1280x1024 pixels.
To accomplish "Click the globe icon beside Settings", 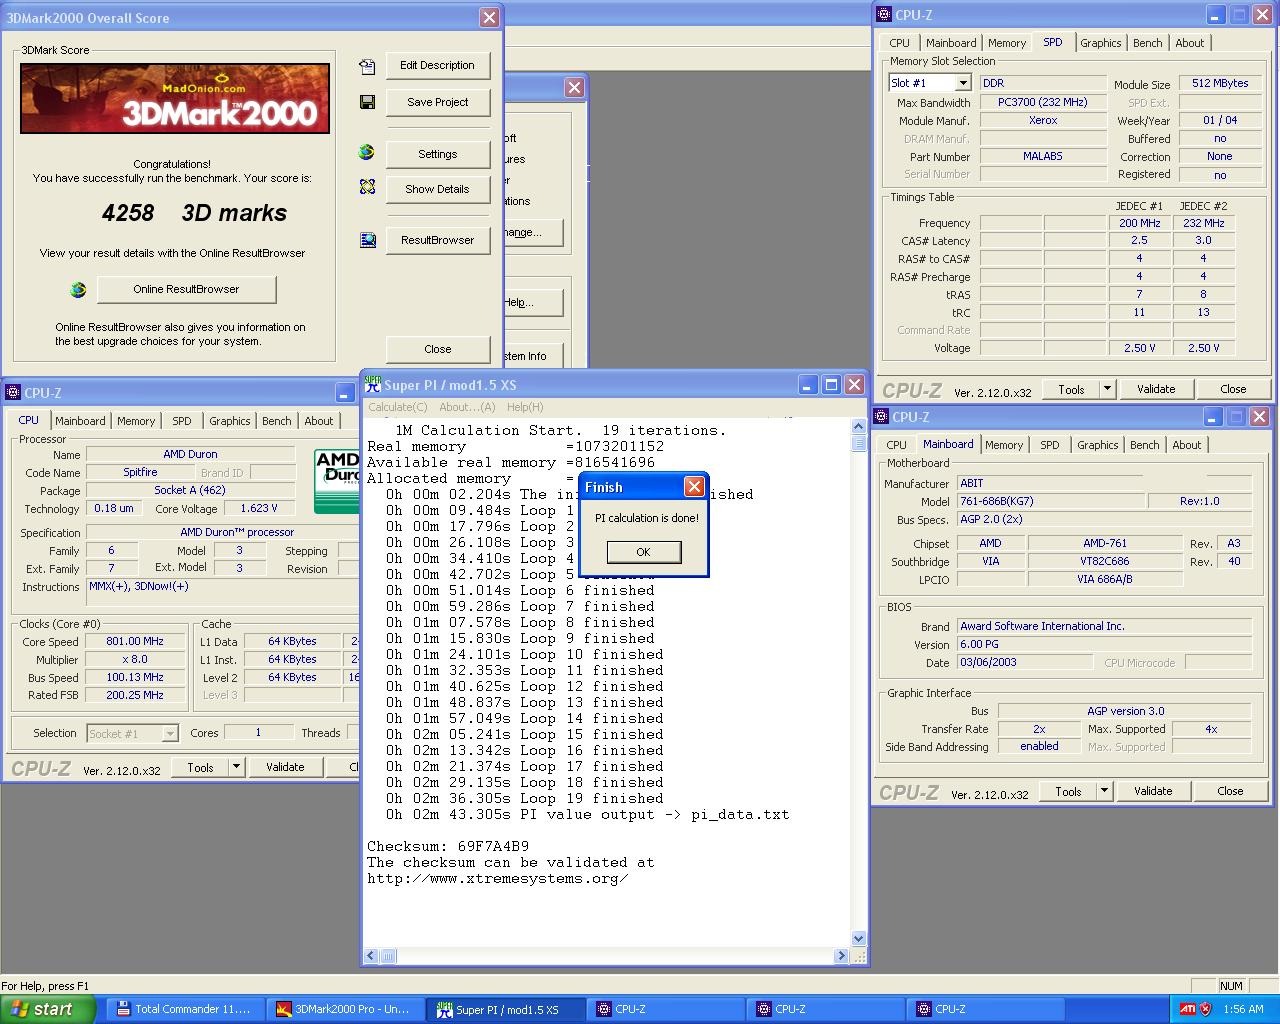I will pos(367,153).
